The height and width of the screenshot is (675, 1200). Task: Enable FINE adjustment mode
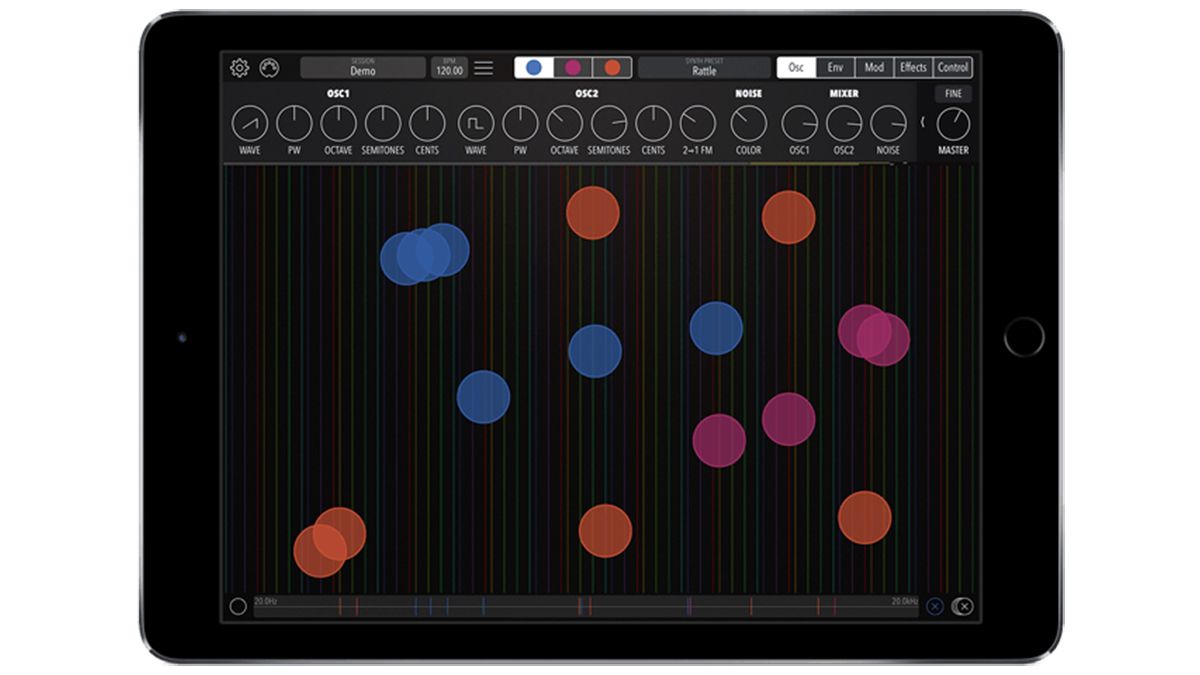(x=955, y=92)
